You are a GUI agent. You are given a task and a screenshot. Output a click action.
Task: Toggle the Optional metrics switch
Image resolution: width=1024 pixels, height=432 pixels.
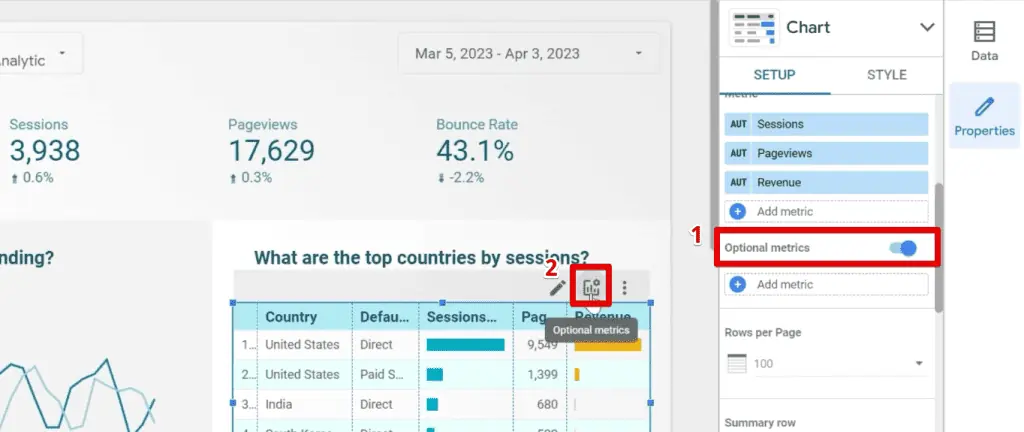[903, 248]
